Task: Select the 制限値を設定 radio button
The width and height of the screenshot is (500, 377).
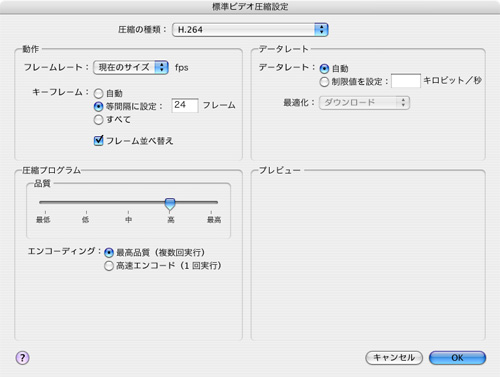Action: 324,82
